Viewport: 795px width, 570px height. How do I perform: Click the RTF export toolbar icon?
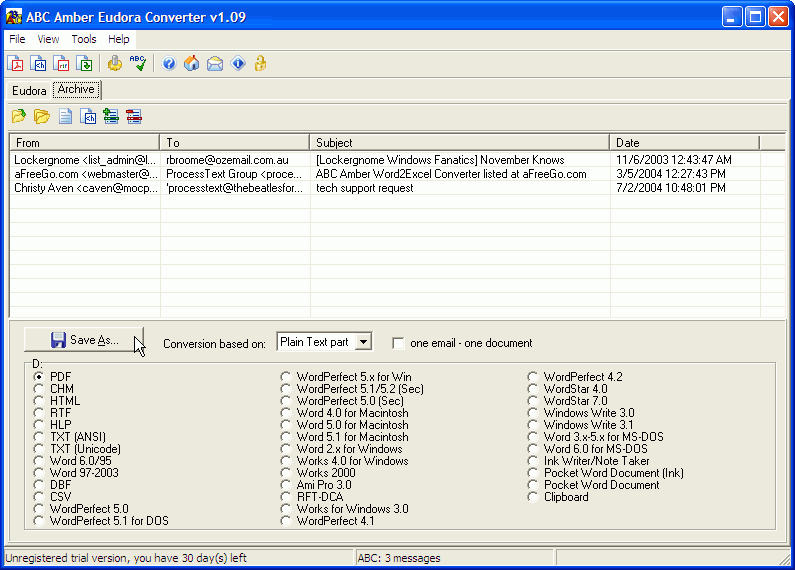coord(61,63)
